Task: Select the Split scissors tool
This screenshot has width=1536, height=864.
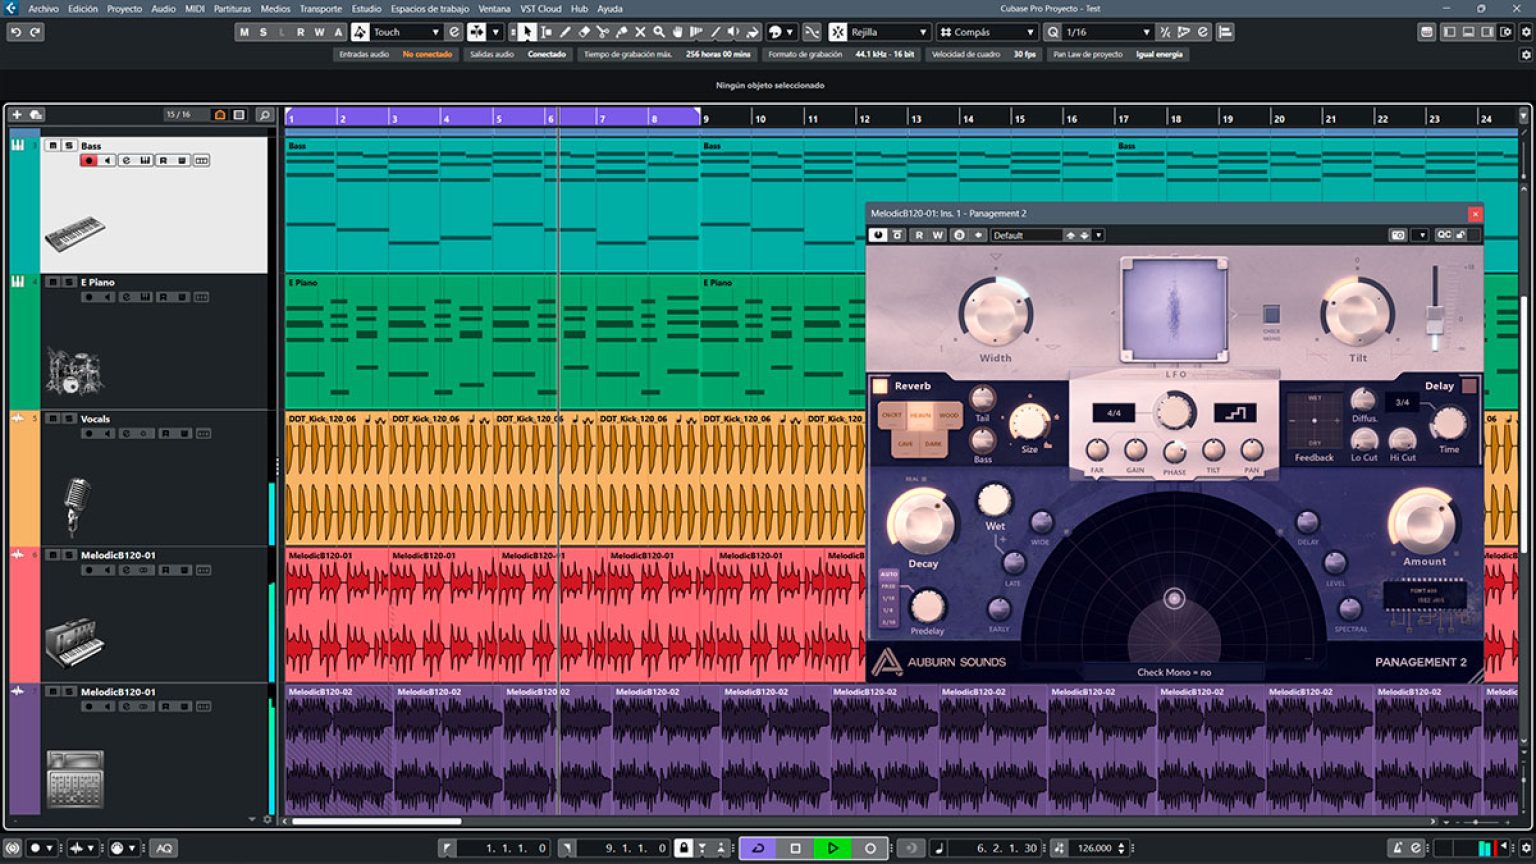Action: 603,32
